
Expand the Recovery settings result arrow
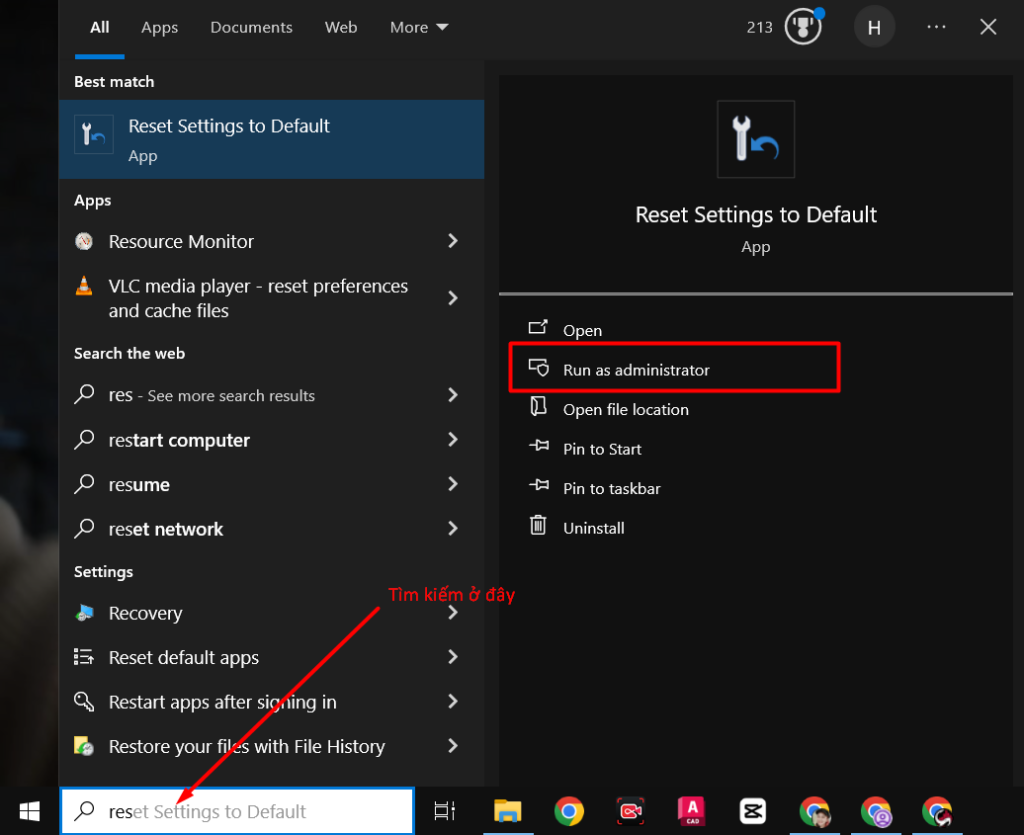click(453, 613)
